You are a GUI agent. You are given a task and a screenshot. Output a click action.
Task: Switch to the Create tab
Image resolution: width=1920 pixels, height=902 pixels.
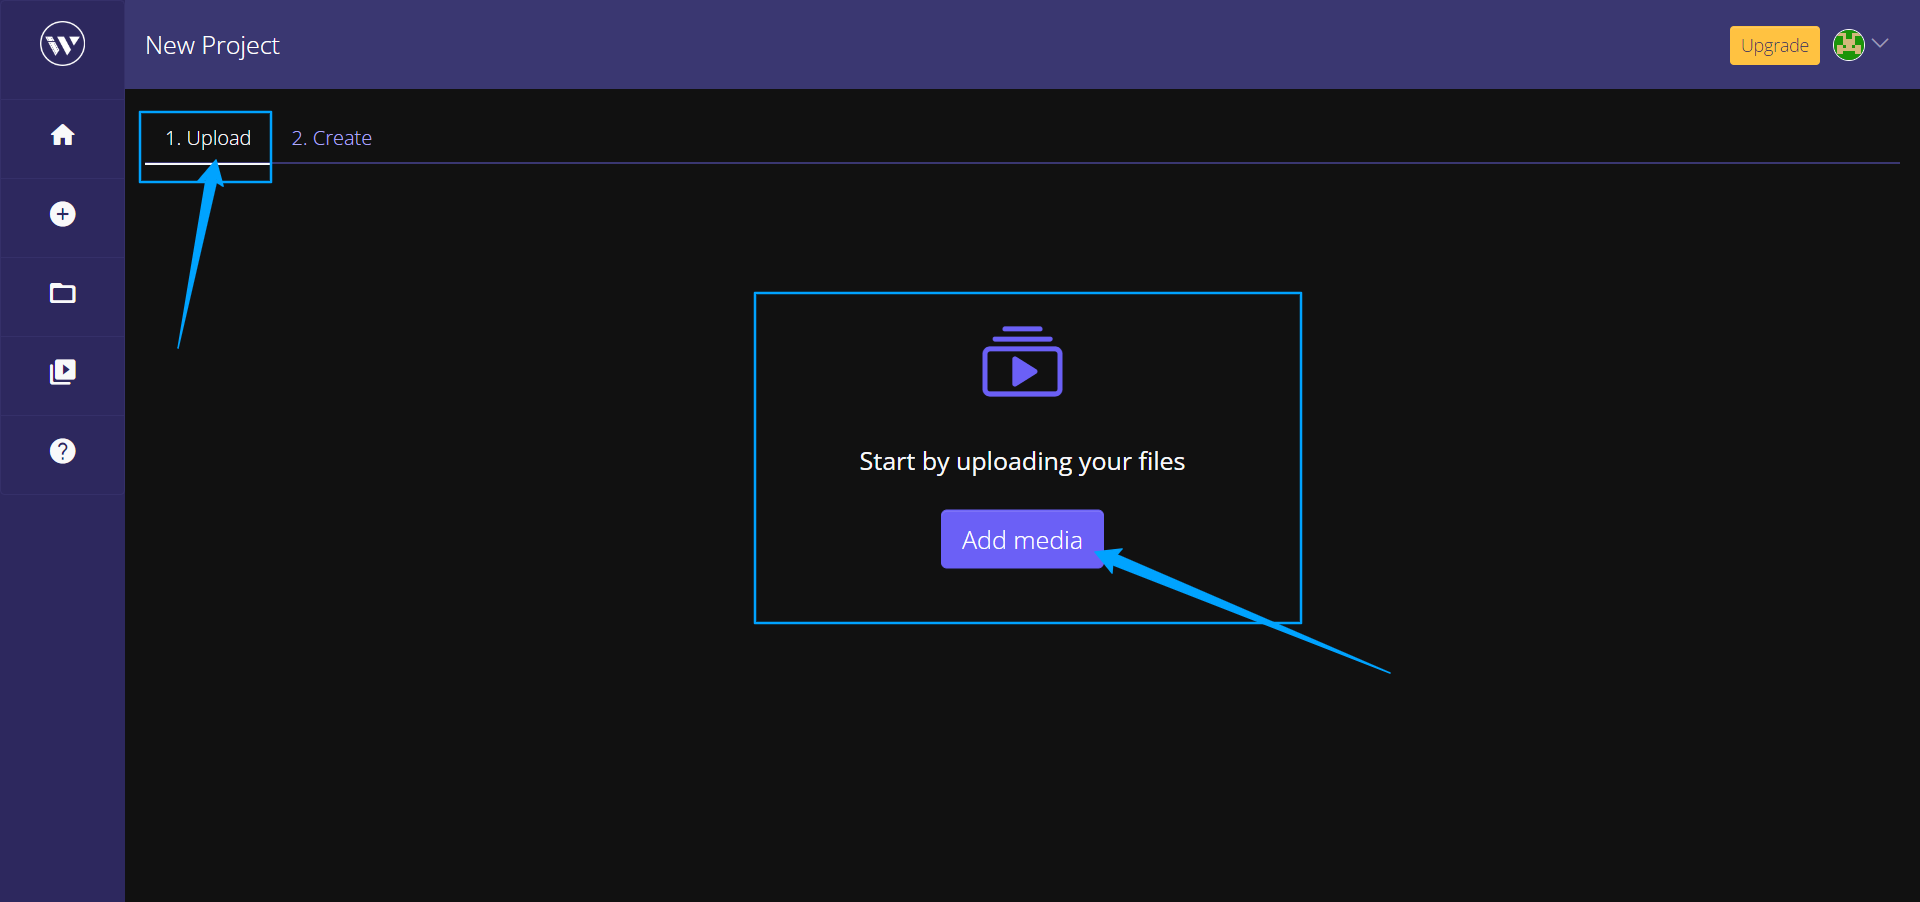331,137
